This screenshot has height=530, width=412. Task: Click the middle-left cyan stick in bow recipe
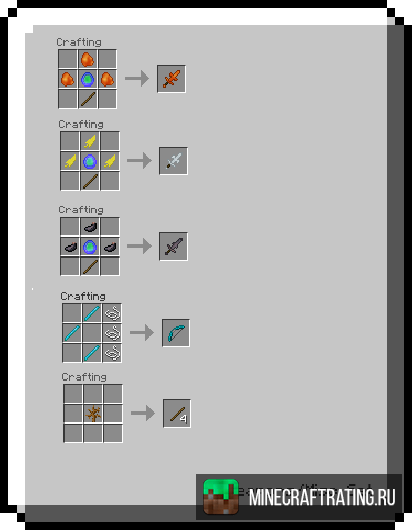(72, 333)
